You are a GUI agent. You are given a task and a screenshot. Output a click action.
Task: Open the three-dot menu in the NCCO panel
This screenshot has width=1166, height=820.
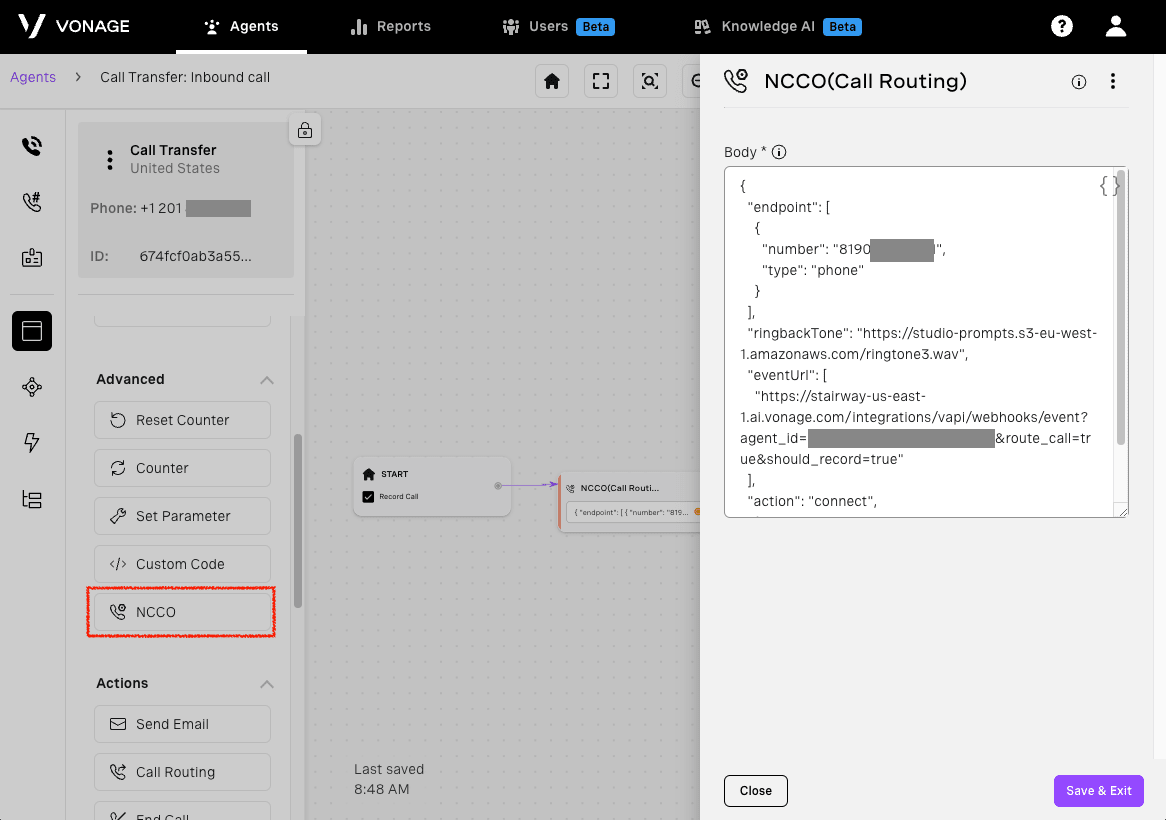pos(1113,82)
